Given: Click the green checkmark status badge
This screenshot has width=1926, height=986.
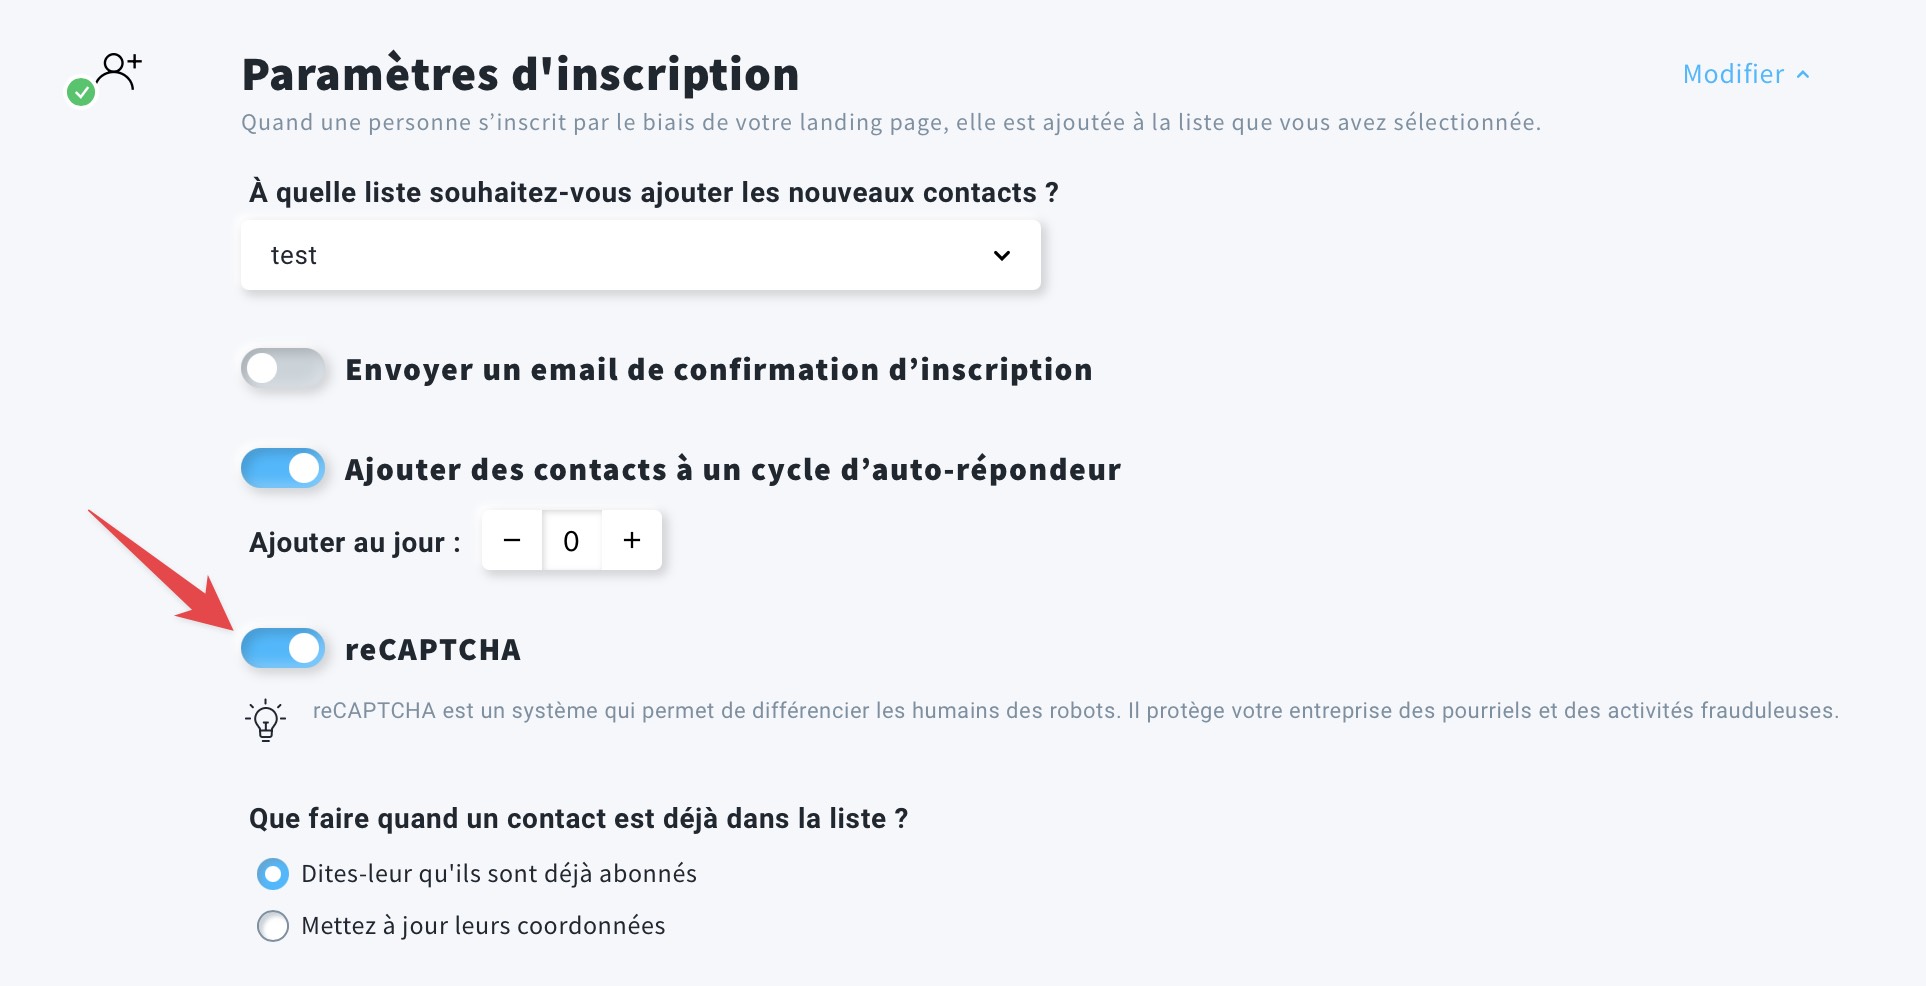Looking at the screenshot, I should tap(81, 93).
